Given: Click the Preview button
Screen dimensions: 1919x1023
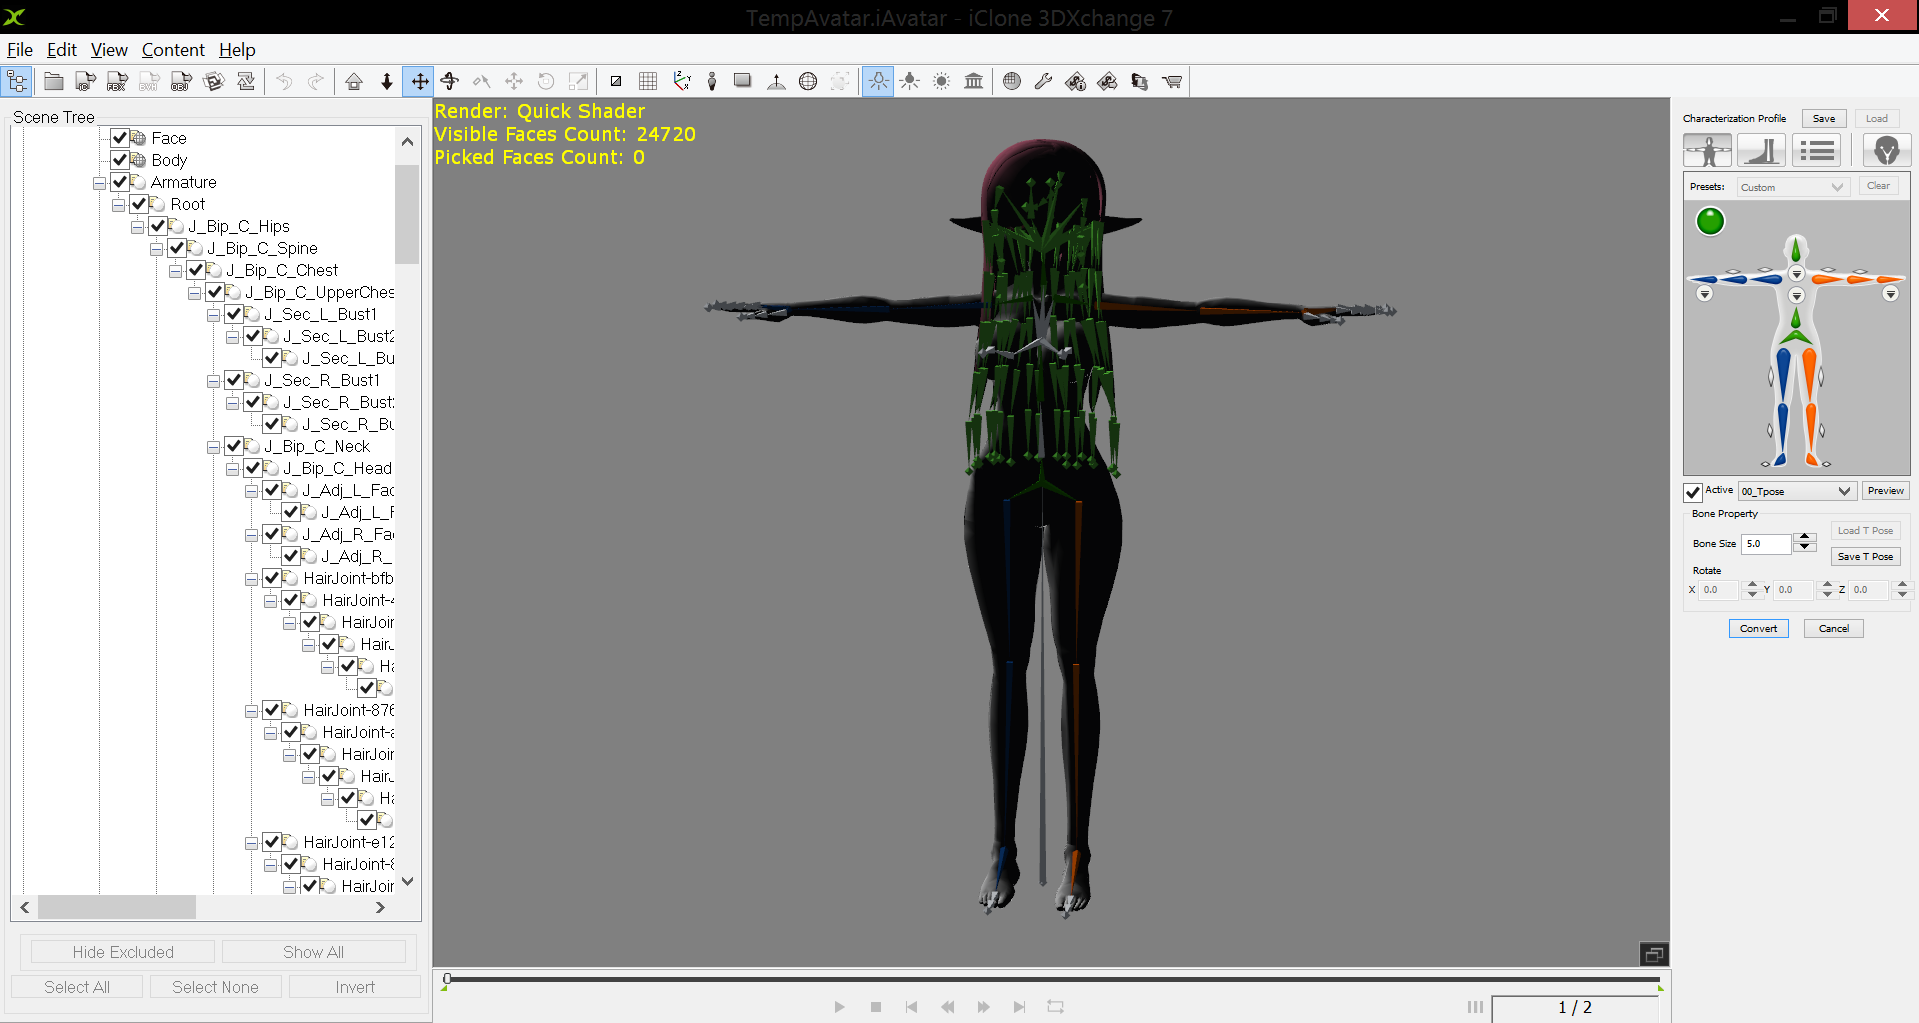Looking at the screenshot, I should click(x=1886, y=491).
